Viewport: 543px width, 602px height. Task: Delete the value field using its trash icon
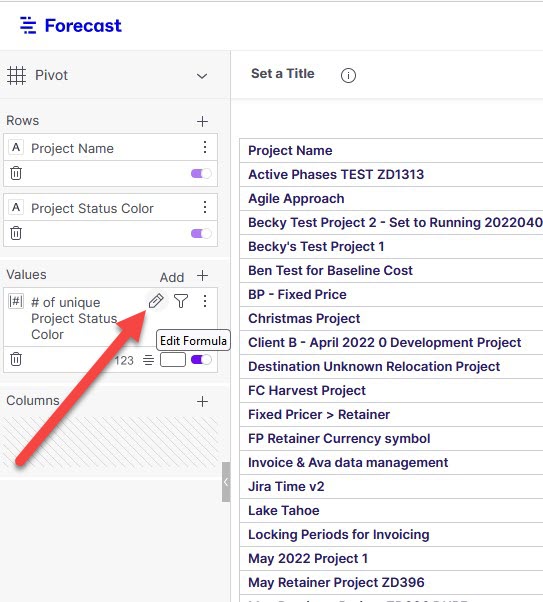pyautogui.click(x=16, y=359)
